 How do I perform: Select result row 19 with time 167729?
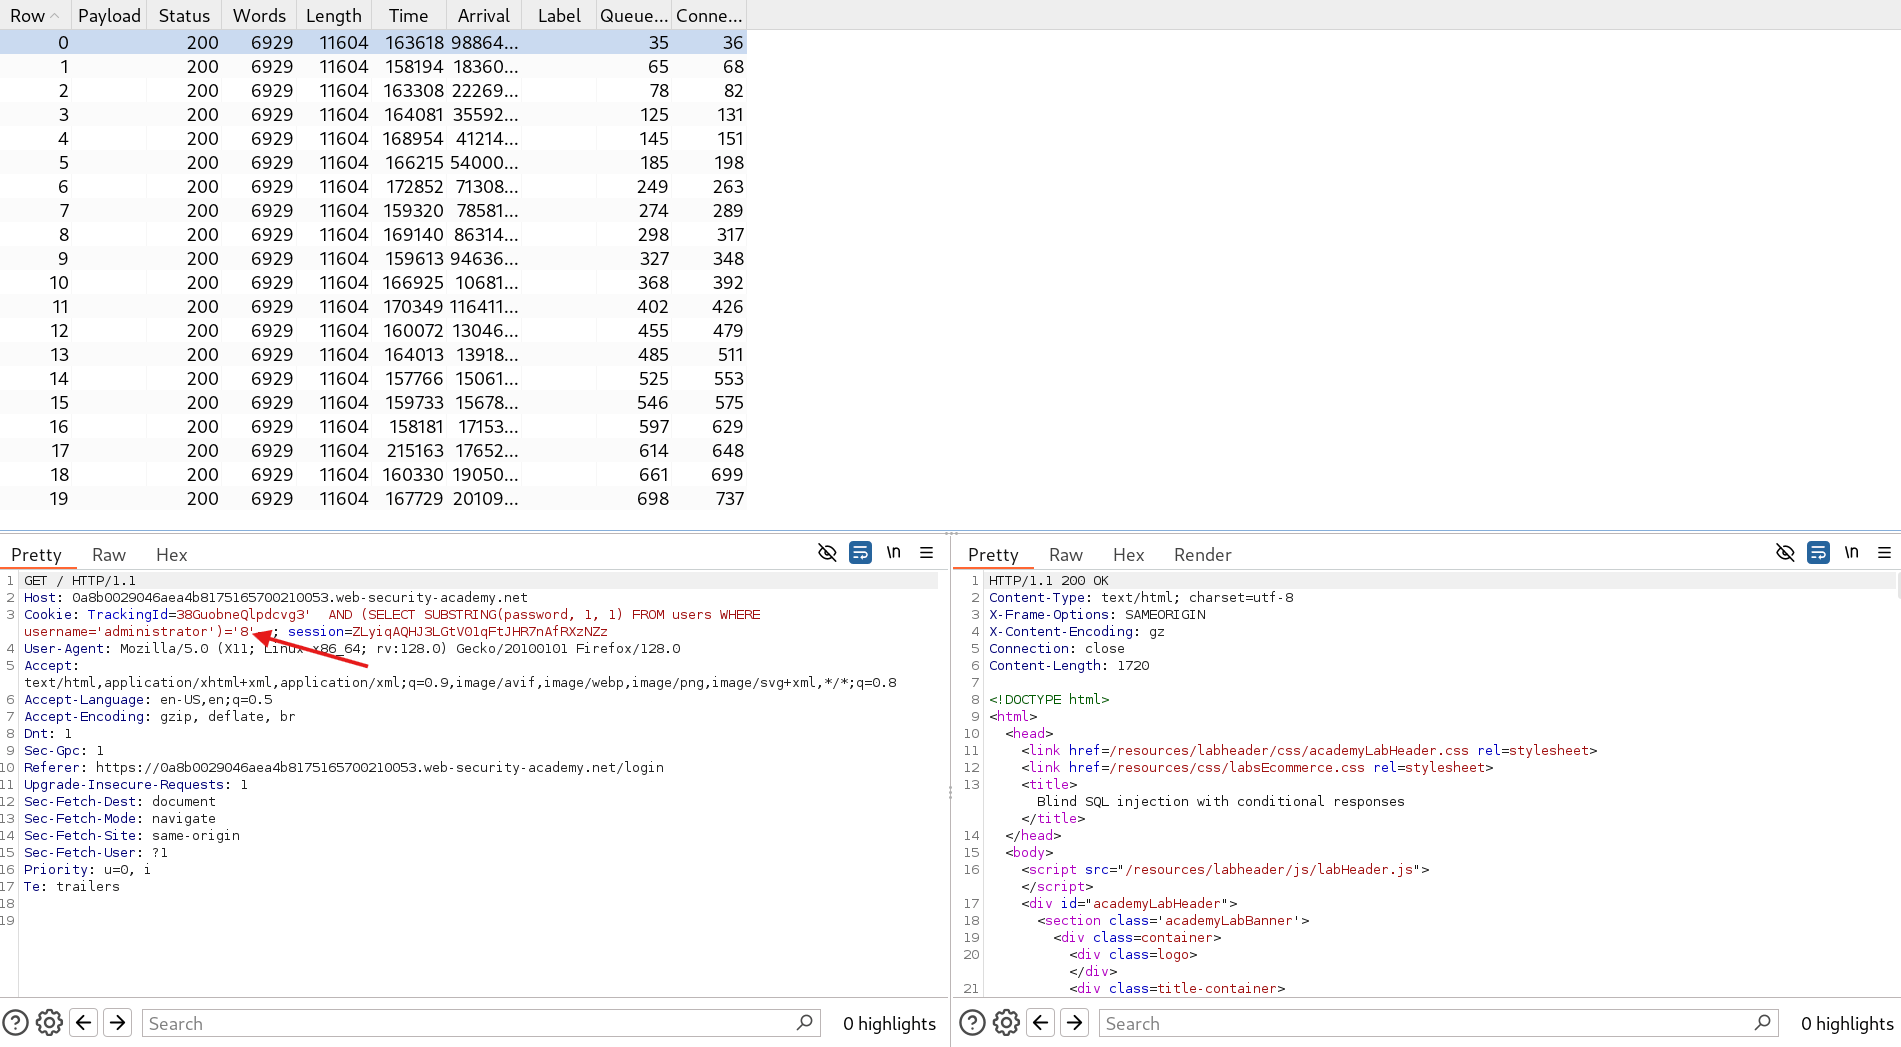tap(373, 498)
